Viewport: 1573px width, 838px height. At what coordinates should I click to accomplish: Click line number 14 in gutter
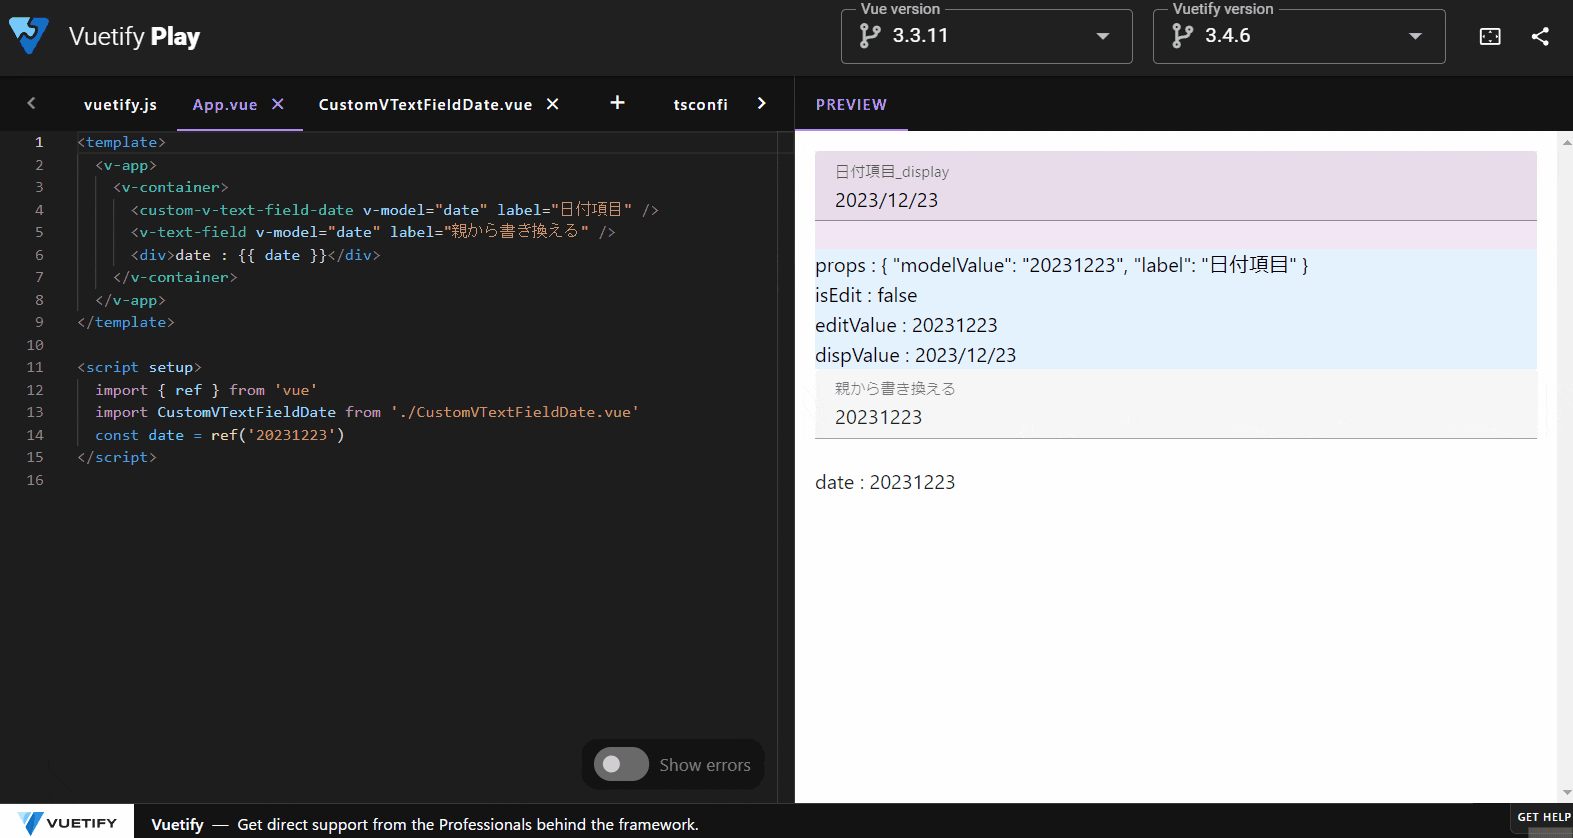35,435
